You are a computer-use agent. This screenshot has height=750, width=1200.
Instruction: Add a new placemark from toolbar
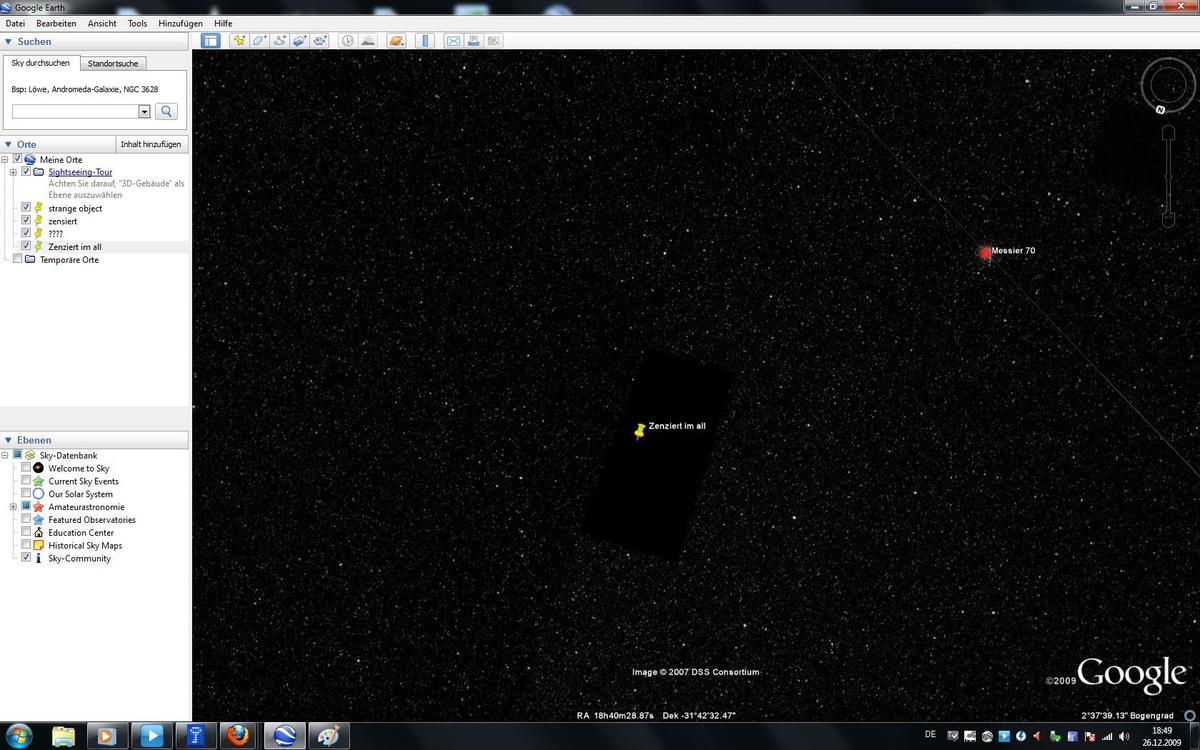pyautogui.click(x=239, y=41)
